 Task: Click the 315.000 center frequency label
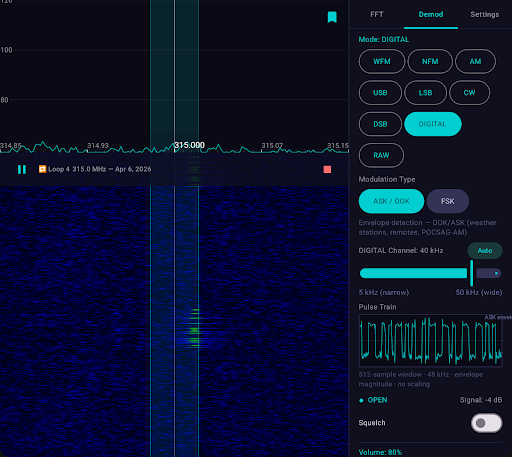coord(189,145)
